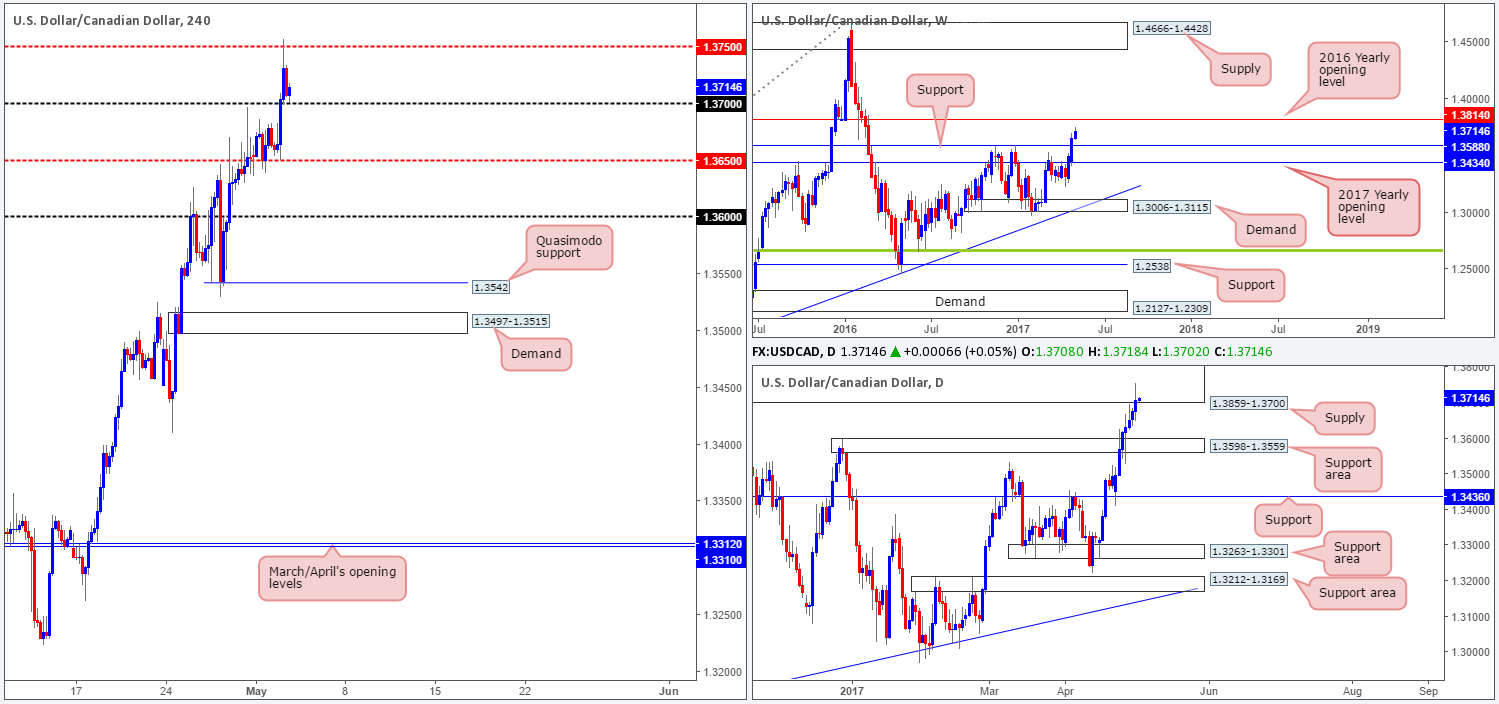Click the Demand text inside the lowest weekly zone

(959, 301)
